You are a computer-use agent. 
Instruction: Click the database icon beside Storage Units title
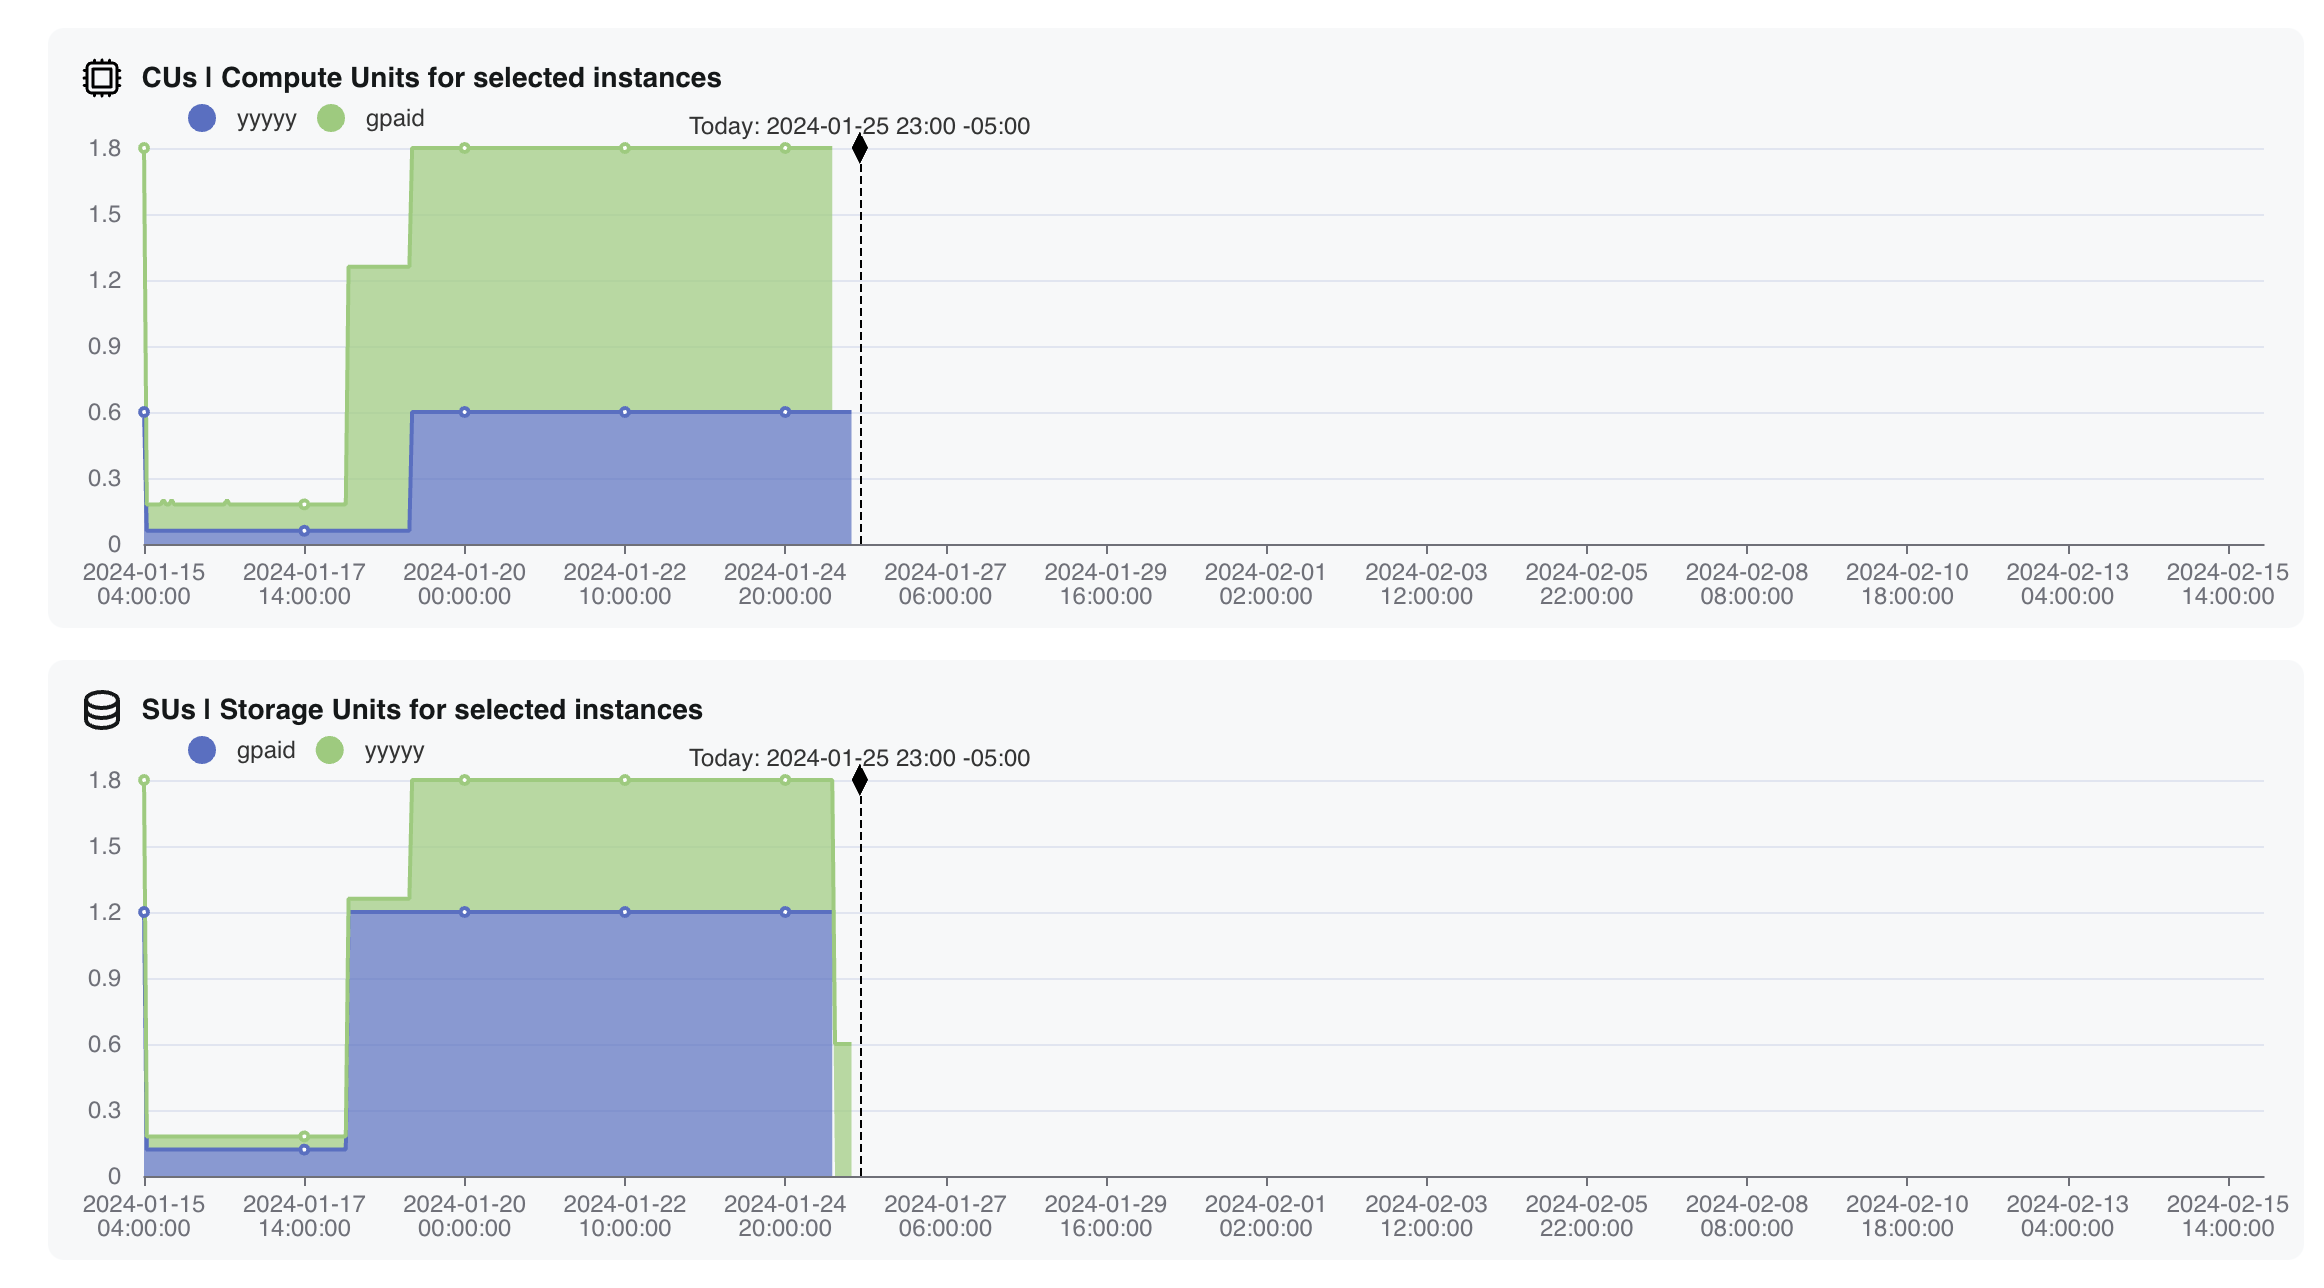click(x=101, y=710)
